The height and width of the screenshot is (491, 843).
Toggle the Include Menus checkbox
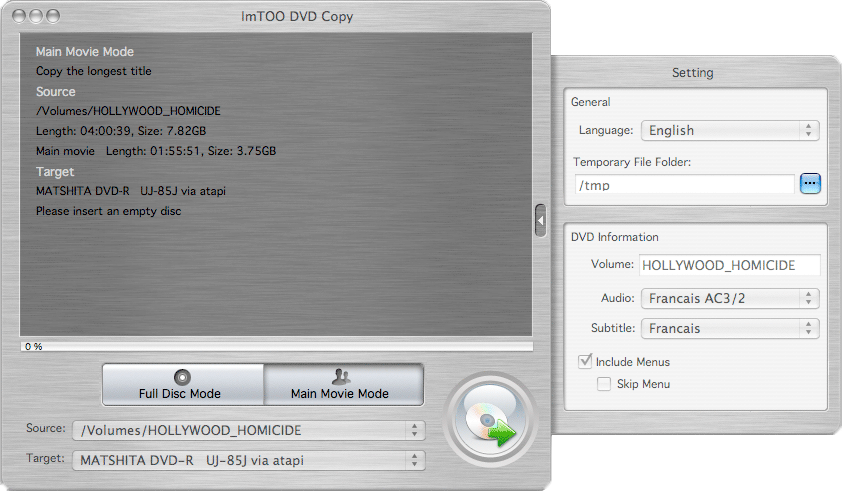coord(585,361)
